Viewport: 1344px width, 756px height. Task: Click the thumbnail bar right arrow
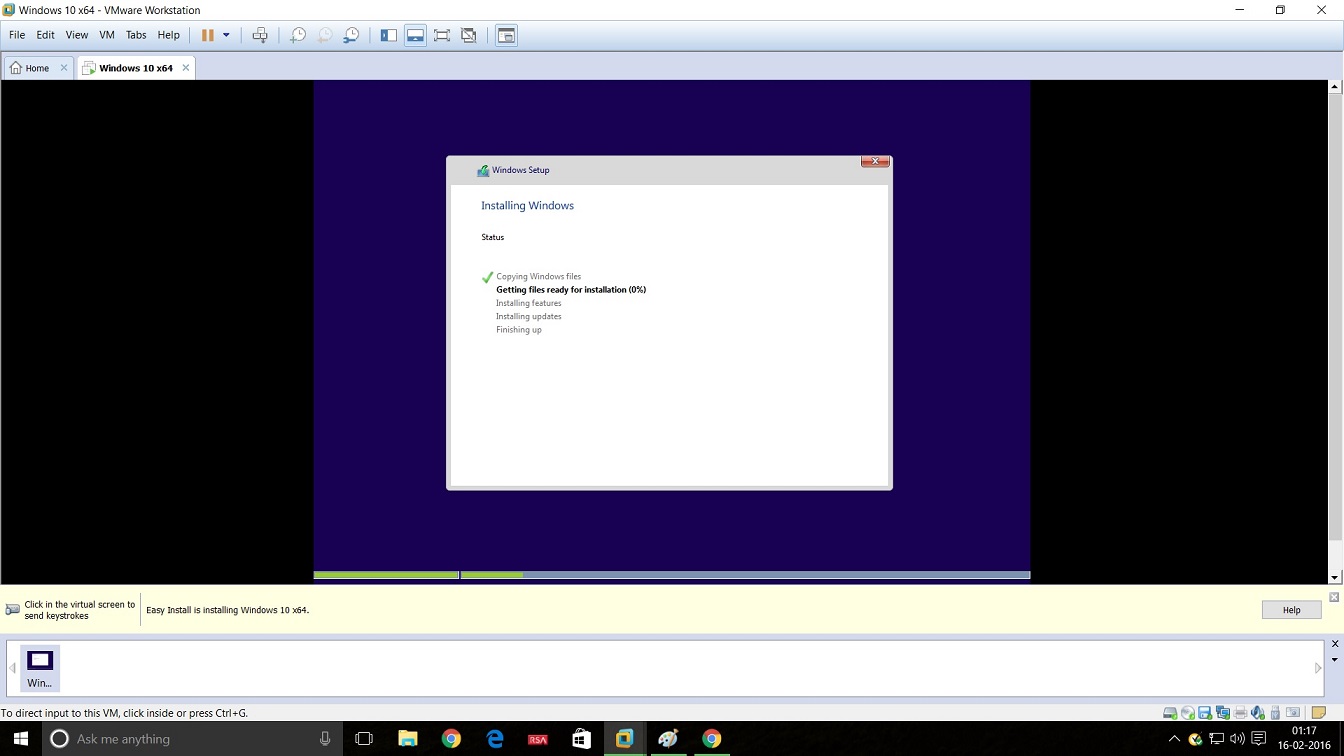click(1318, 668)
